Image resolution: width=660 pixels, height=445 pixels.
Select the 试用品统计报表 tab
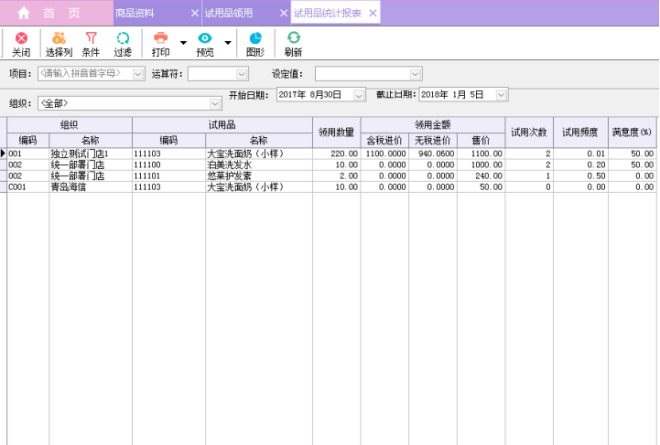(327, 13)
